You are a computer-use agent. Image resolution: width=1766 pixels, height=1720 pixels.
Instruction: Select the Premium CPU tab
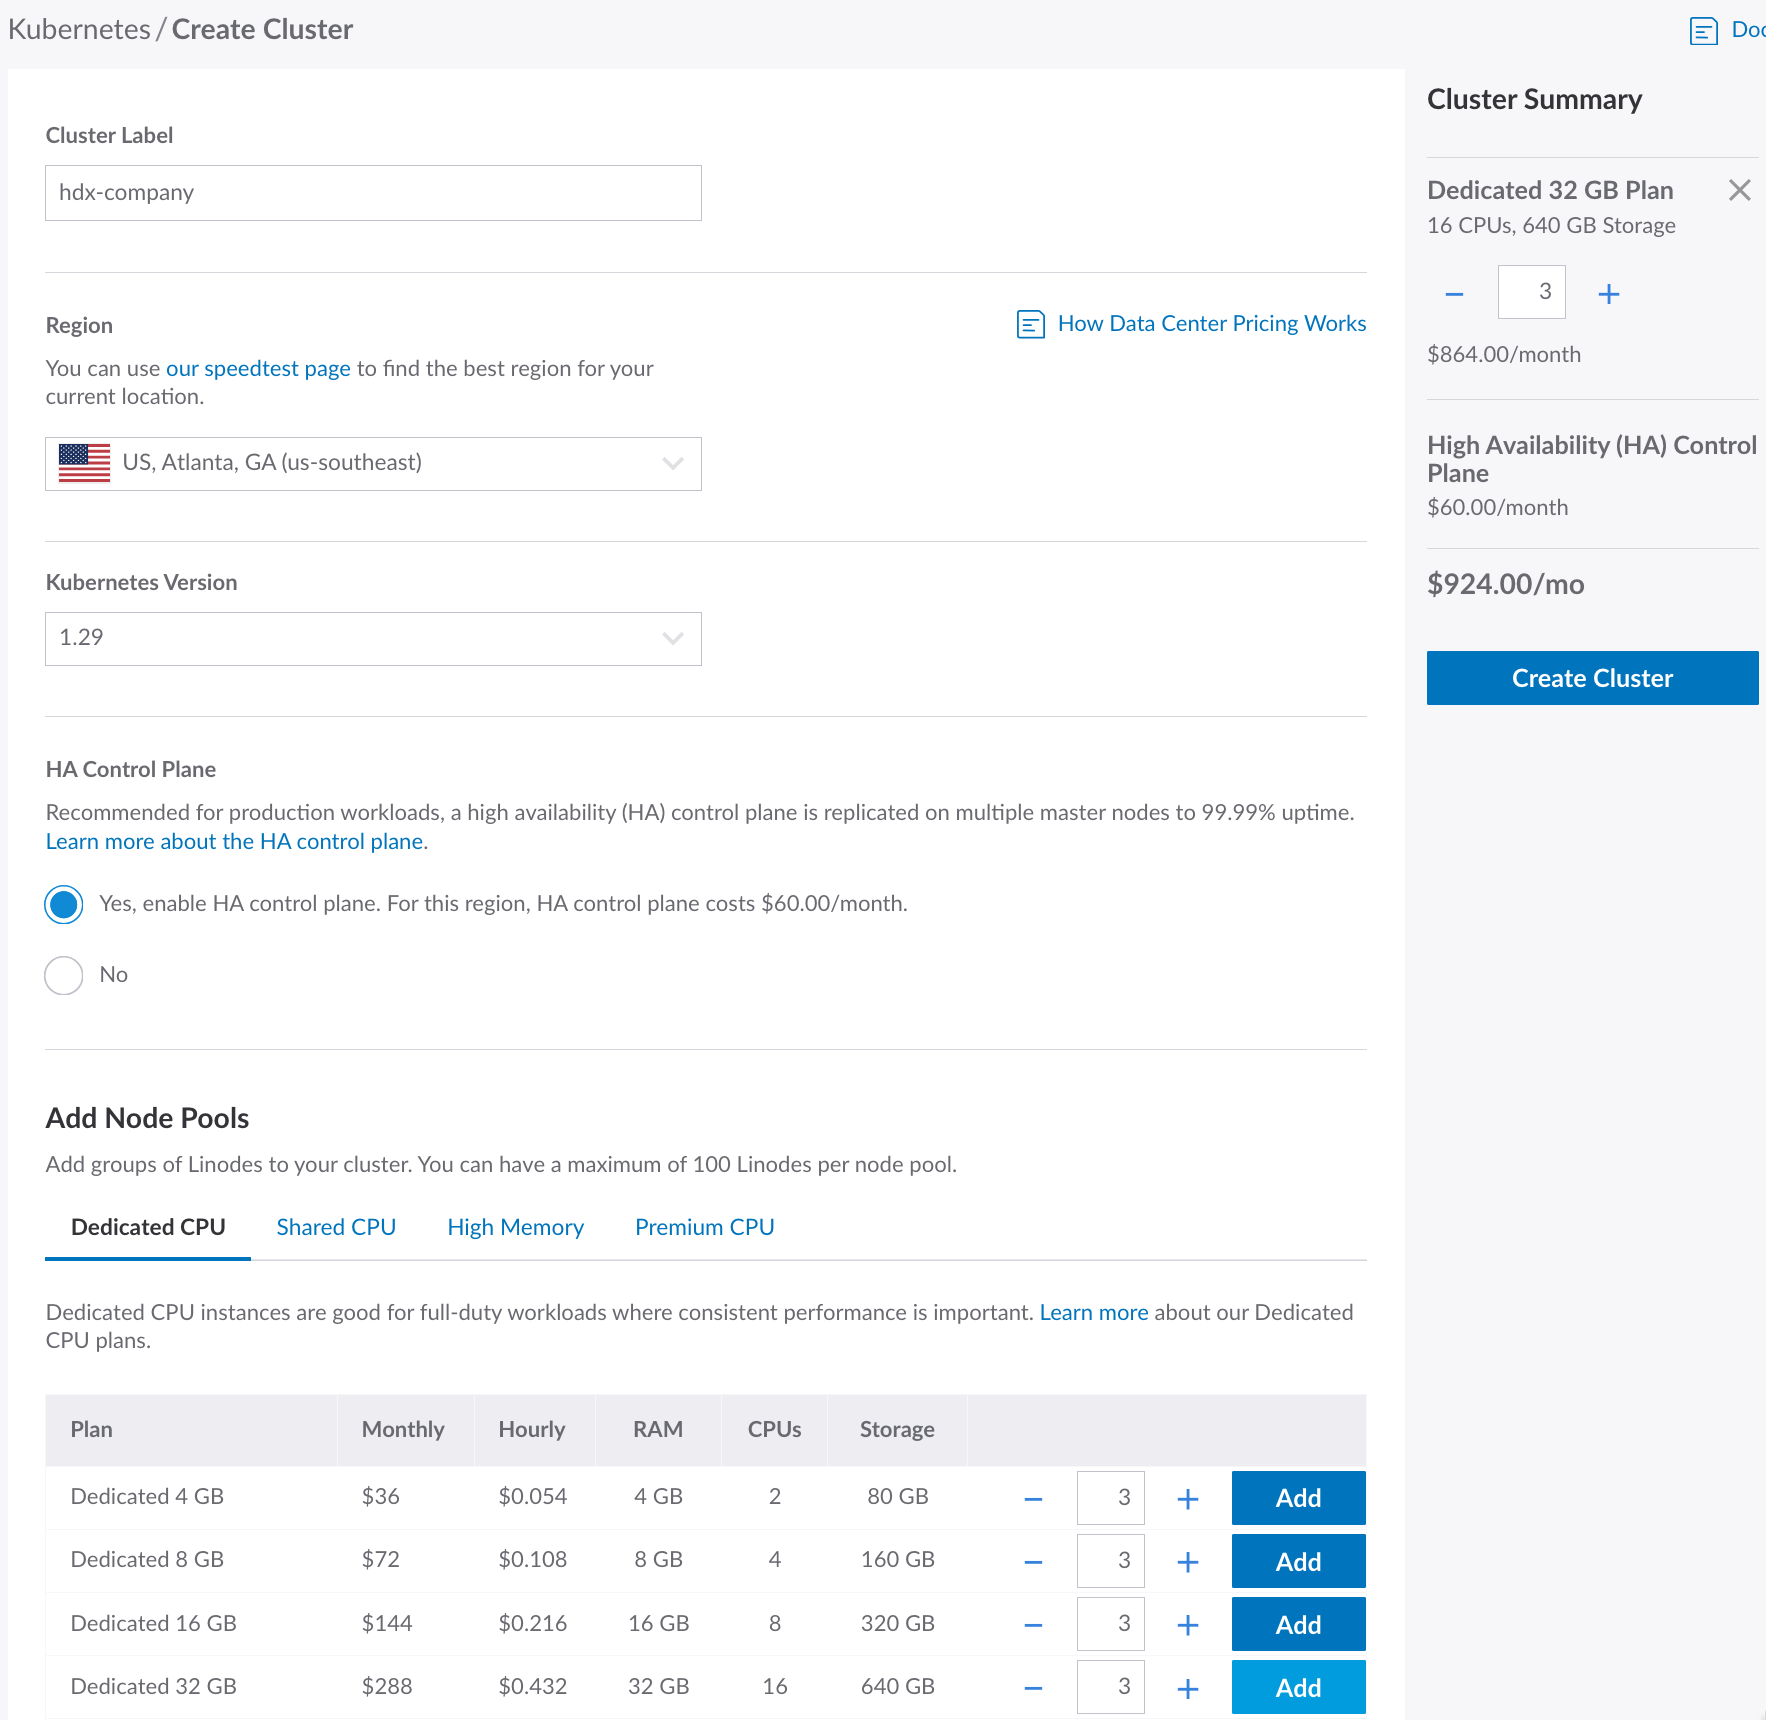tap(704, 1227)
